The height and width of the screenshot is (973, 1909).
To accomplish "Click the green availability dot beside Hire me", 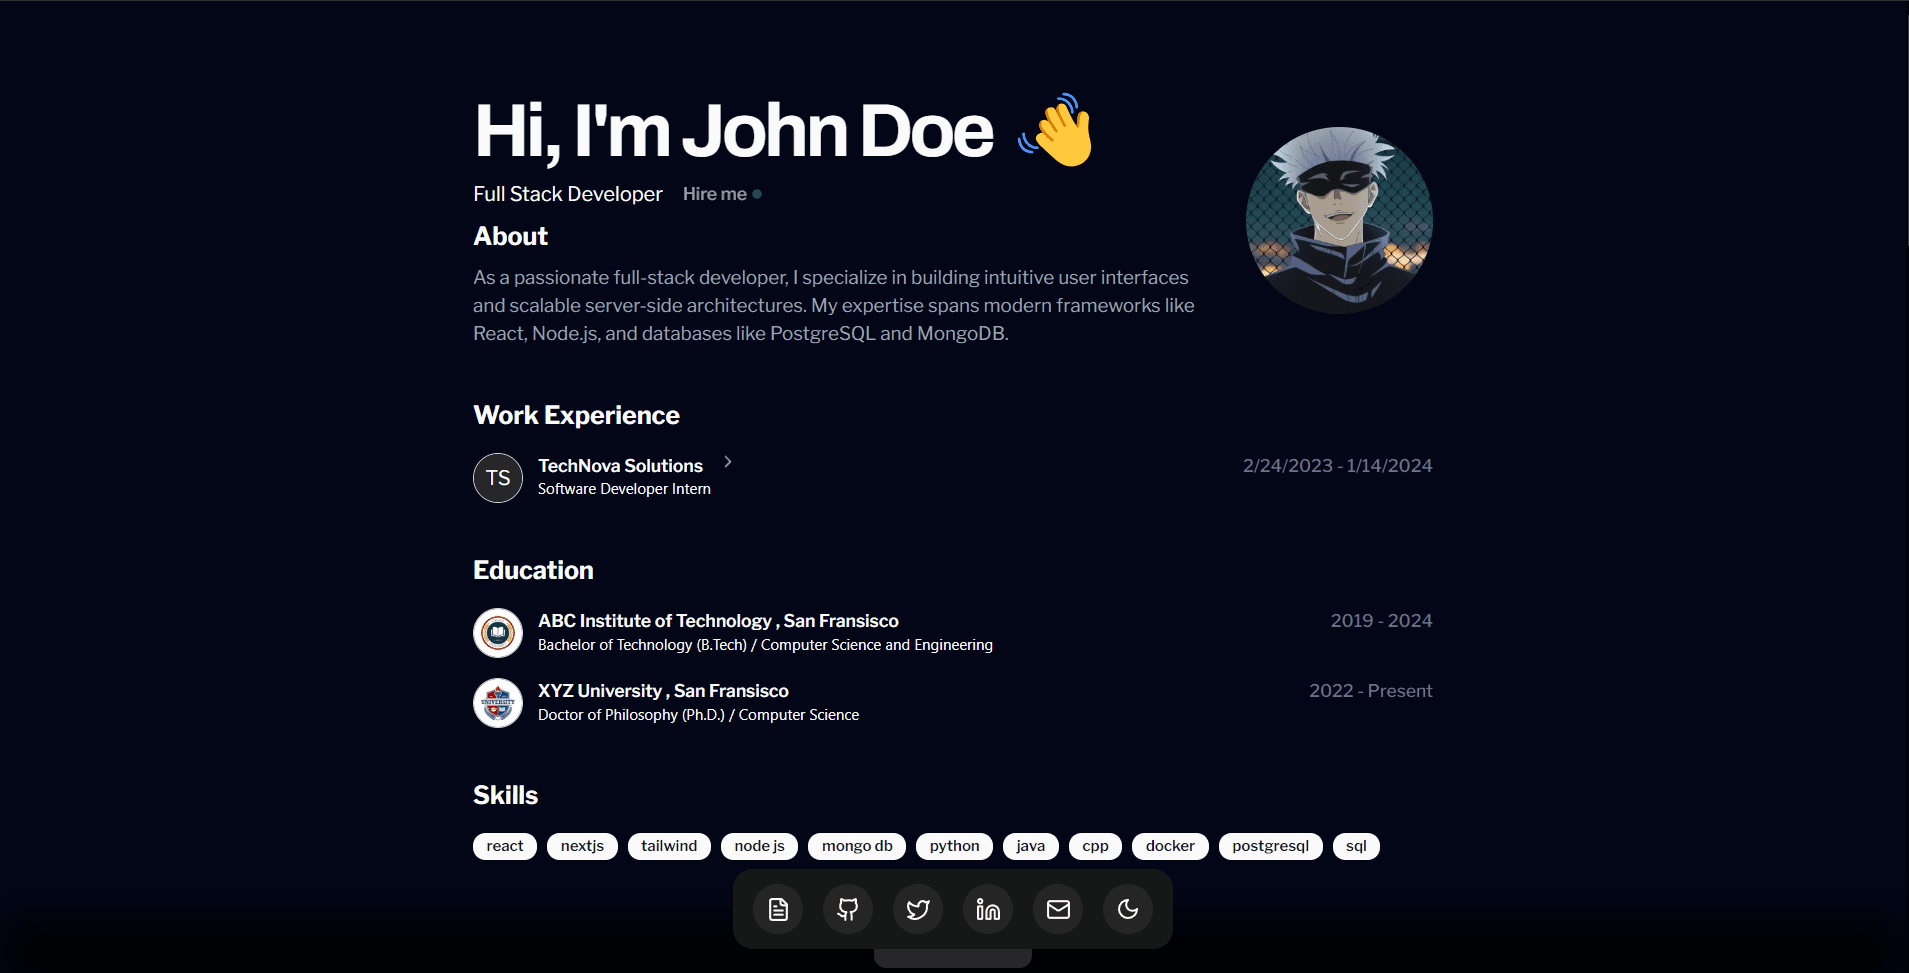I will pos(756,194).
